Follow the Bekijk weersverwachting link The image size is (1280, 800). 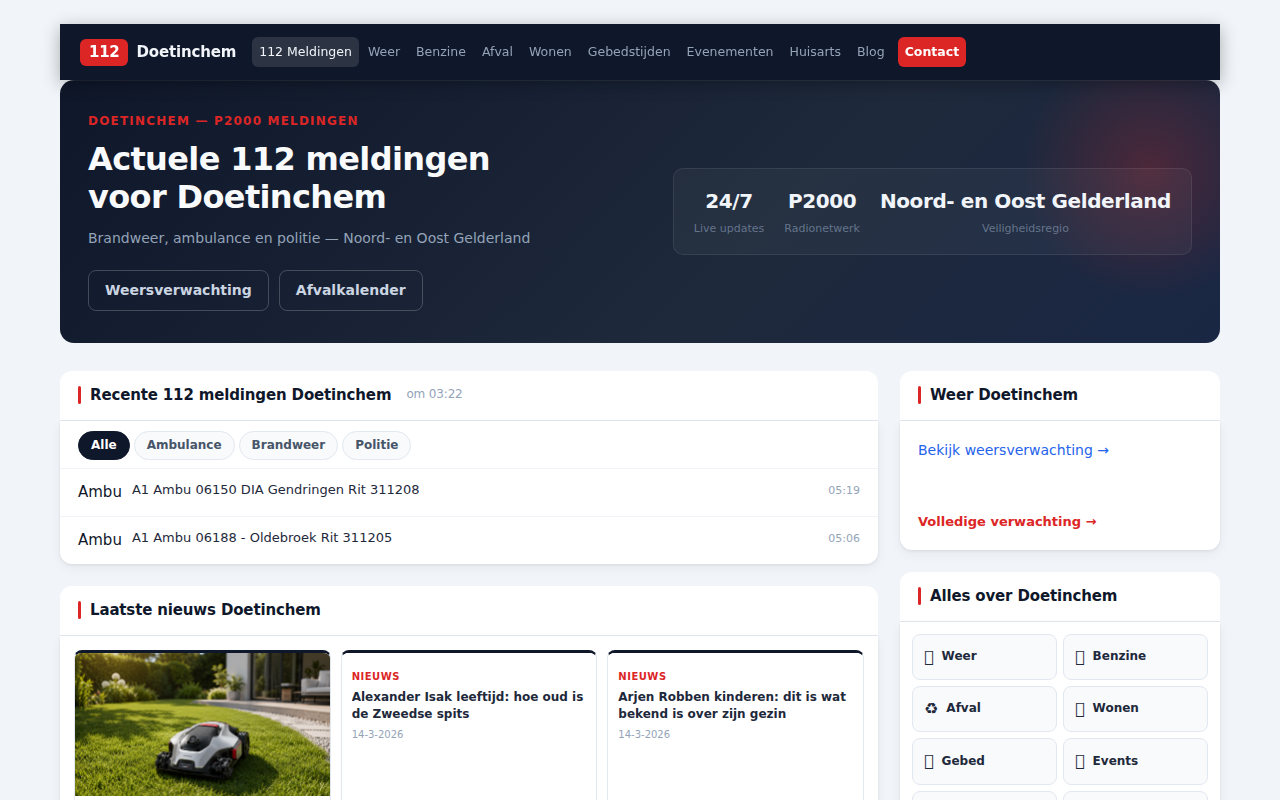click(1013, 450)
